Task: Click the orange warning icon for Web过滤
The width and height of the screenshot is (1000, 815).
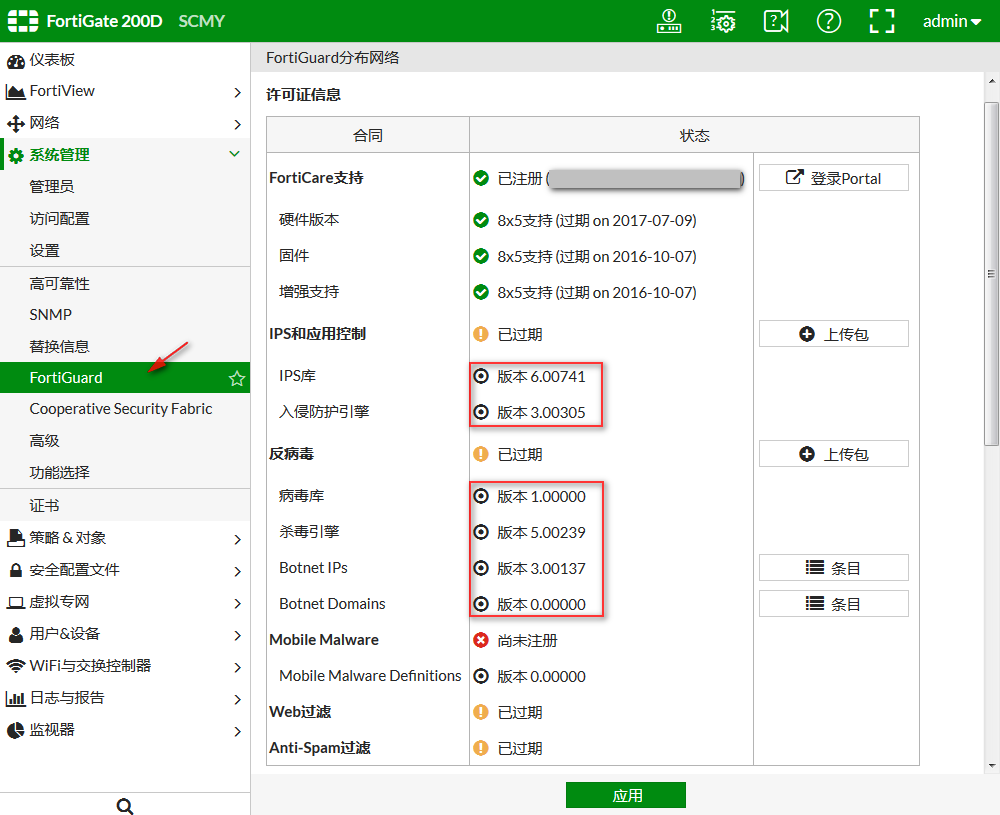Action: coord(481,712)
